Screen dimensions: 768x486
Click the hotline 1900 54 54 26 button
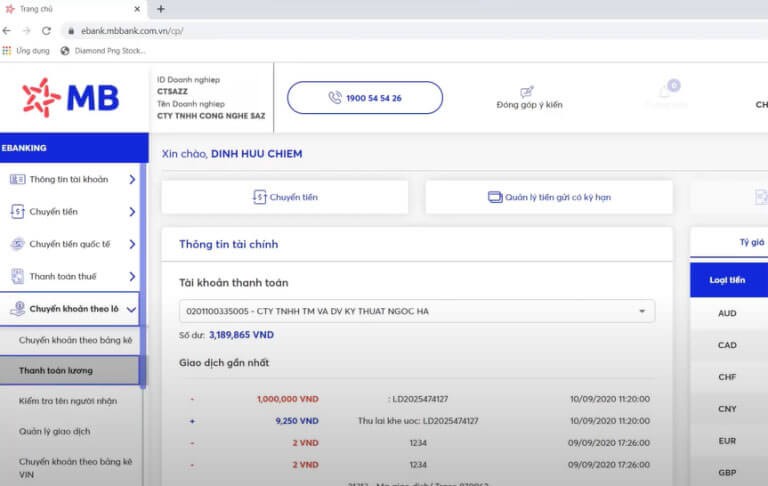[365, 98]
